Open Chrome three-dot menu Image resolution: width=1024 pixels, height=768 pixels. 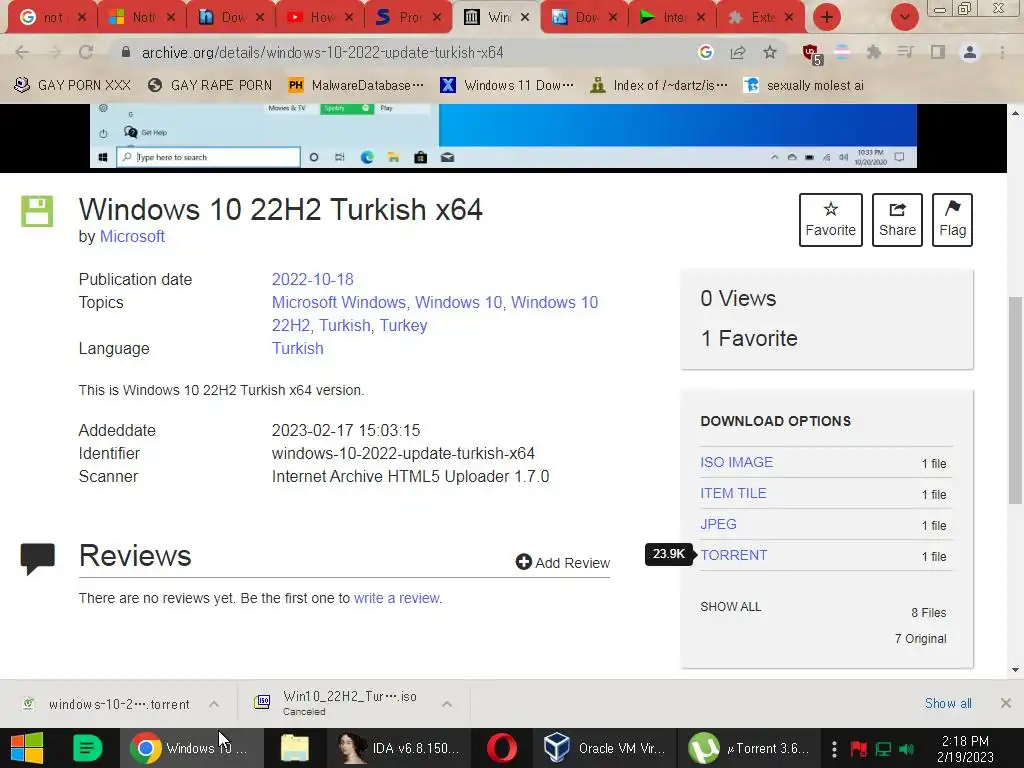pyautogui.click(x=1002, y=52)
